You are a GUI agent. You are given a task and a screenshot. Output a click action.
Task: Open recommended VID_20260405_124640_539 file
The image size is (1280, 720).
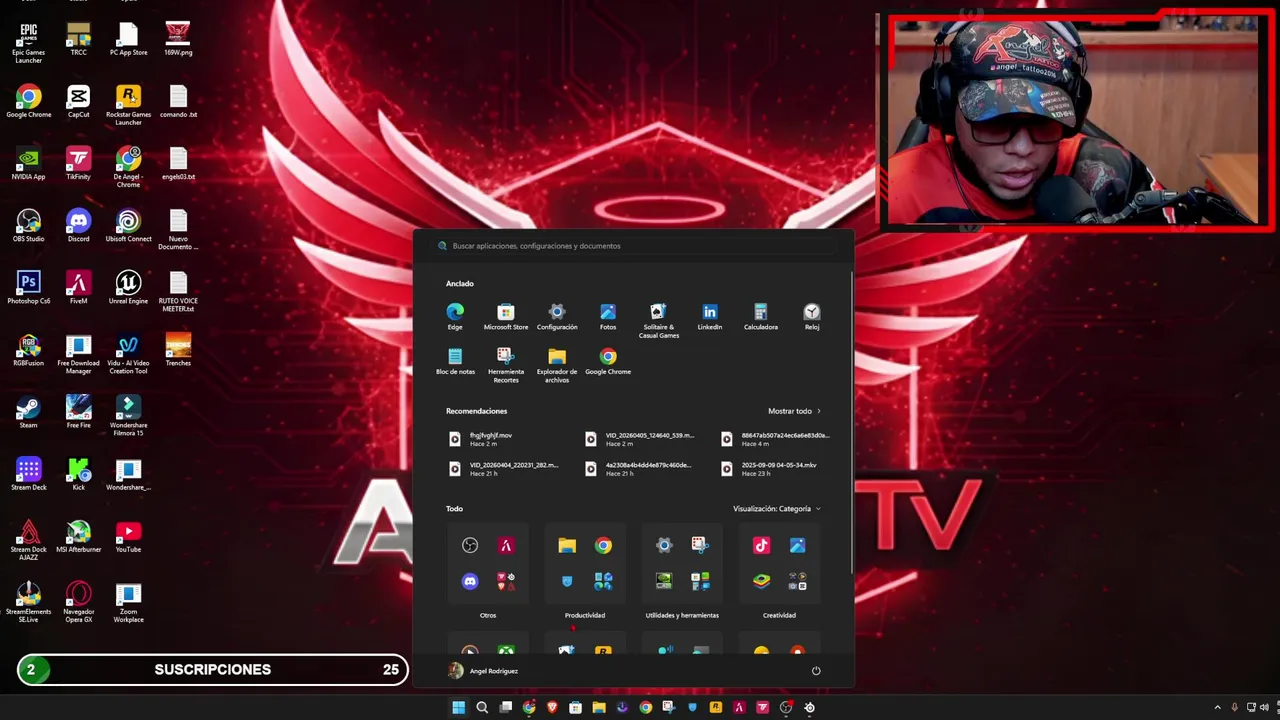(644, 439)
